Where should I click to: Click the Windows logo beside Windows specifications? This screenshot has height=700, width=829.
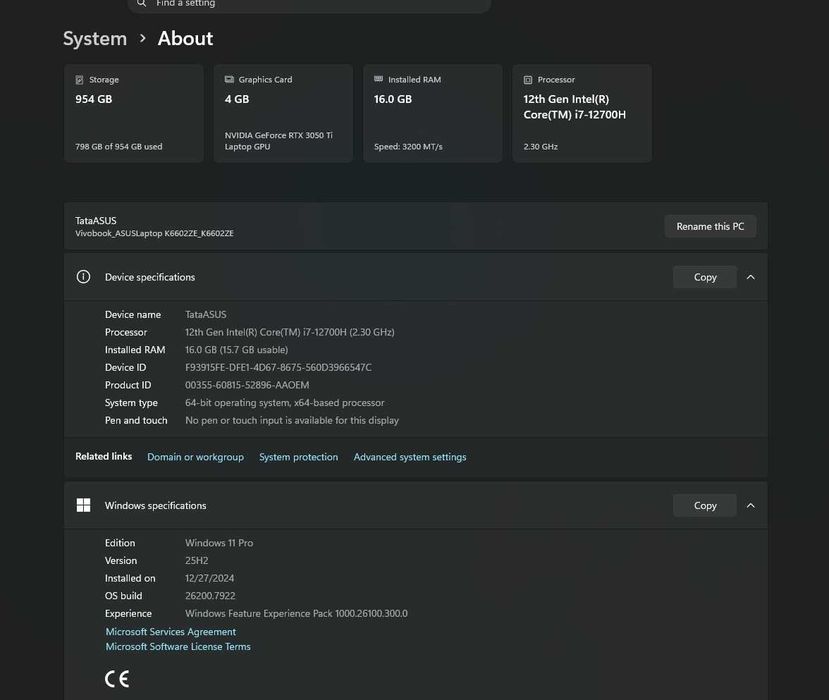[x=84, y=505]
